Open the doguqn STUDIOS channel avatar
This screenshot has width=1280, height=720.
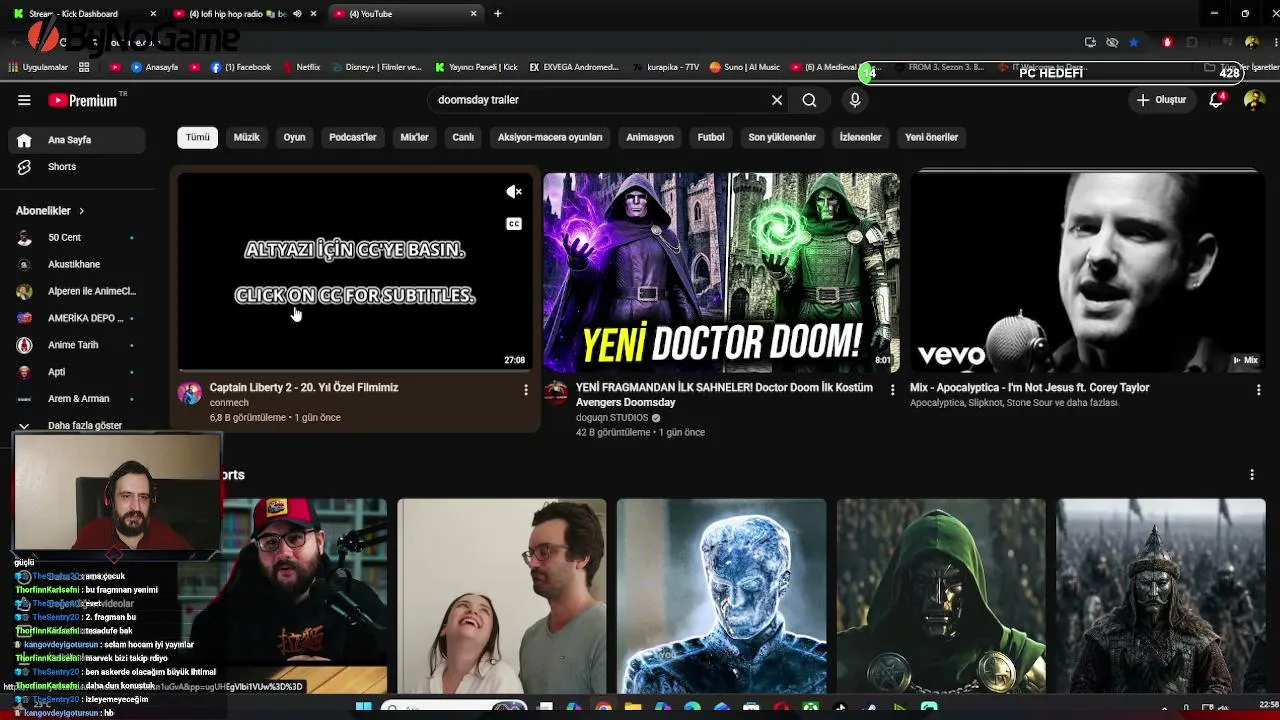(x=556, y=393)
